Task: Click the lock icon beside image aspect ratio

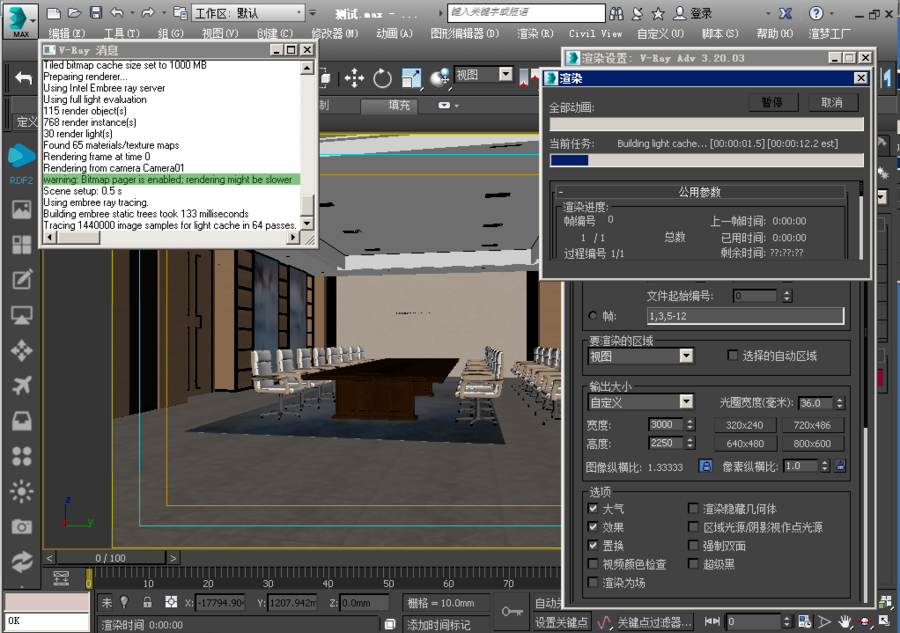Action: [705, 466]
